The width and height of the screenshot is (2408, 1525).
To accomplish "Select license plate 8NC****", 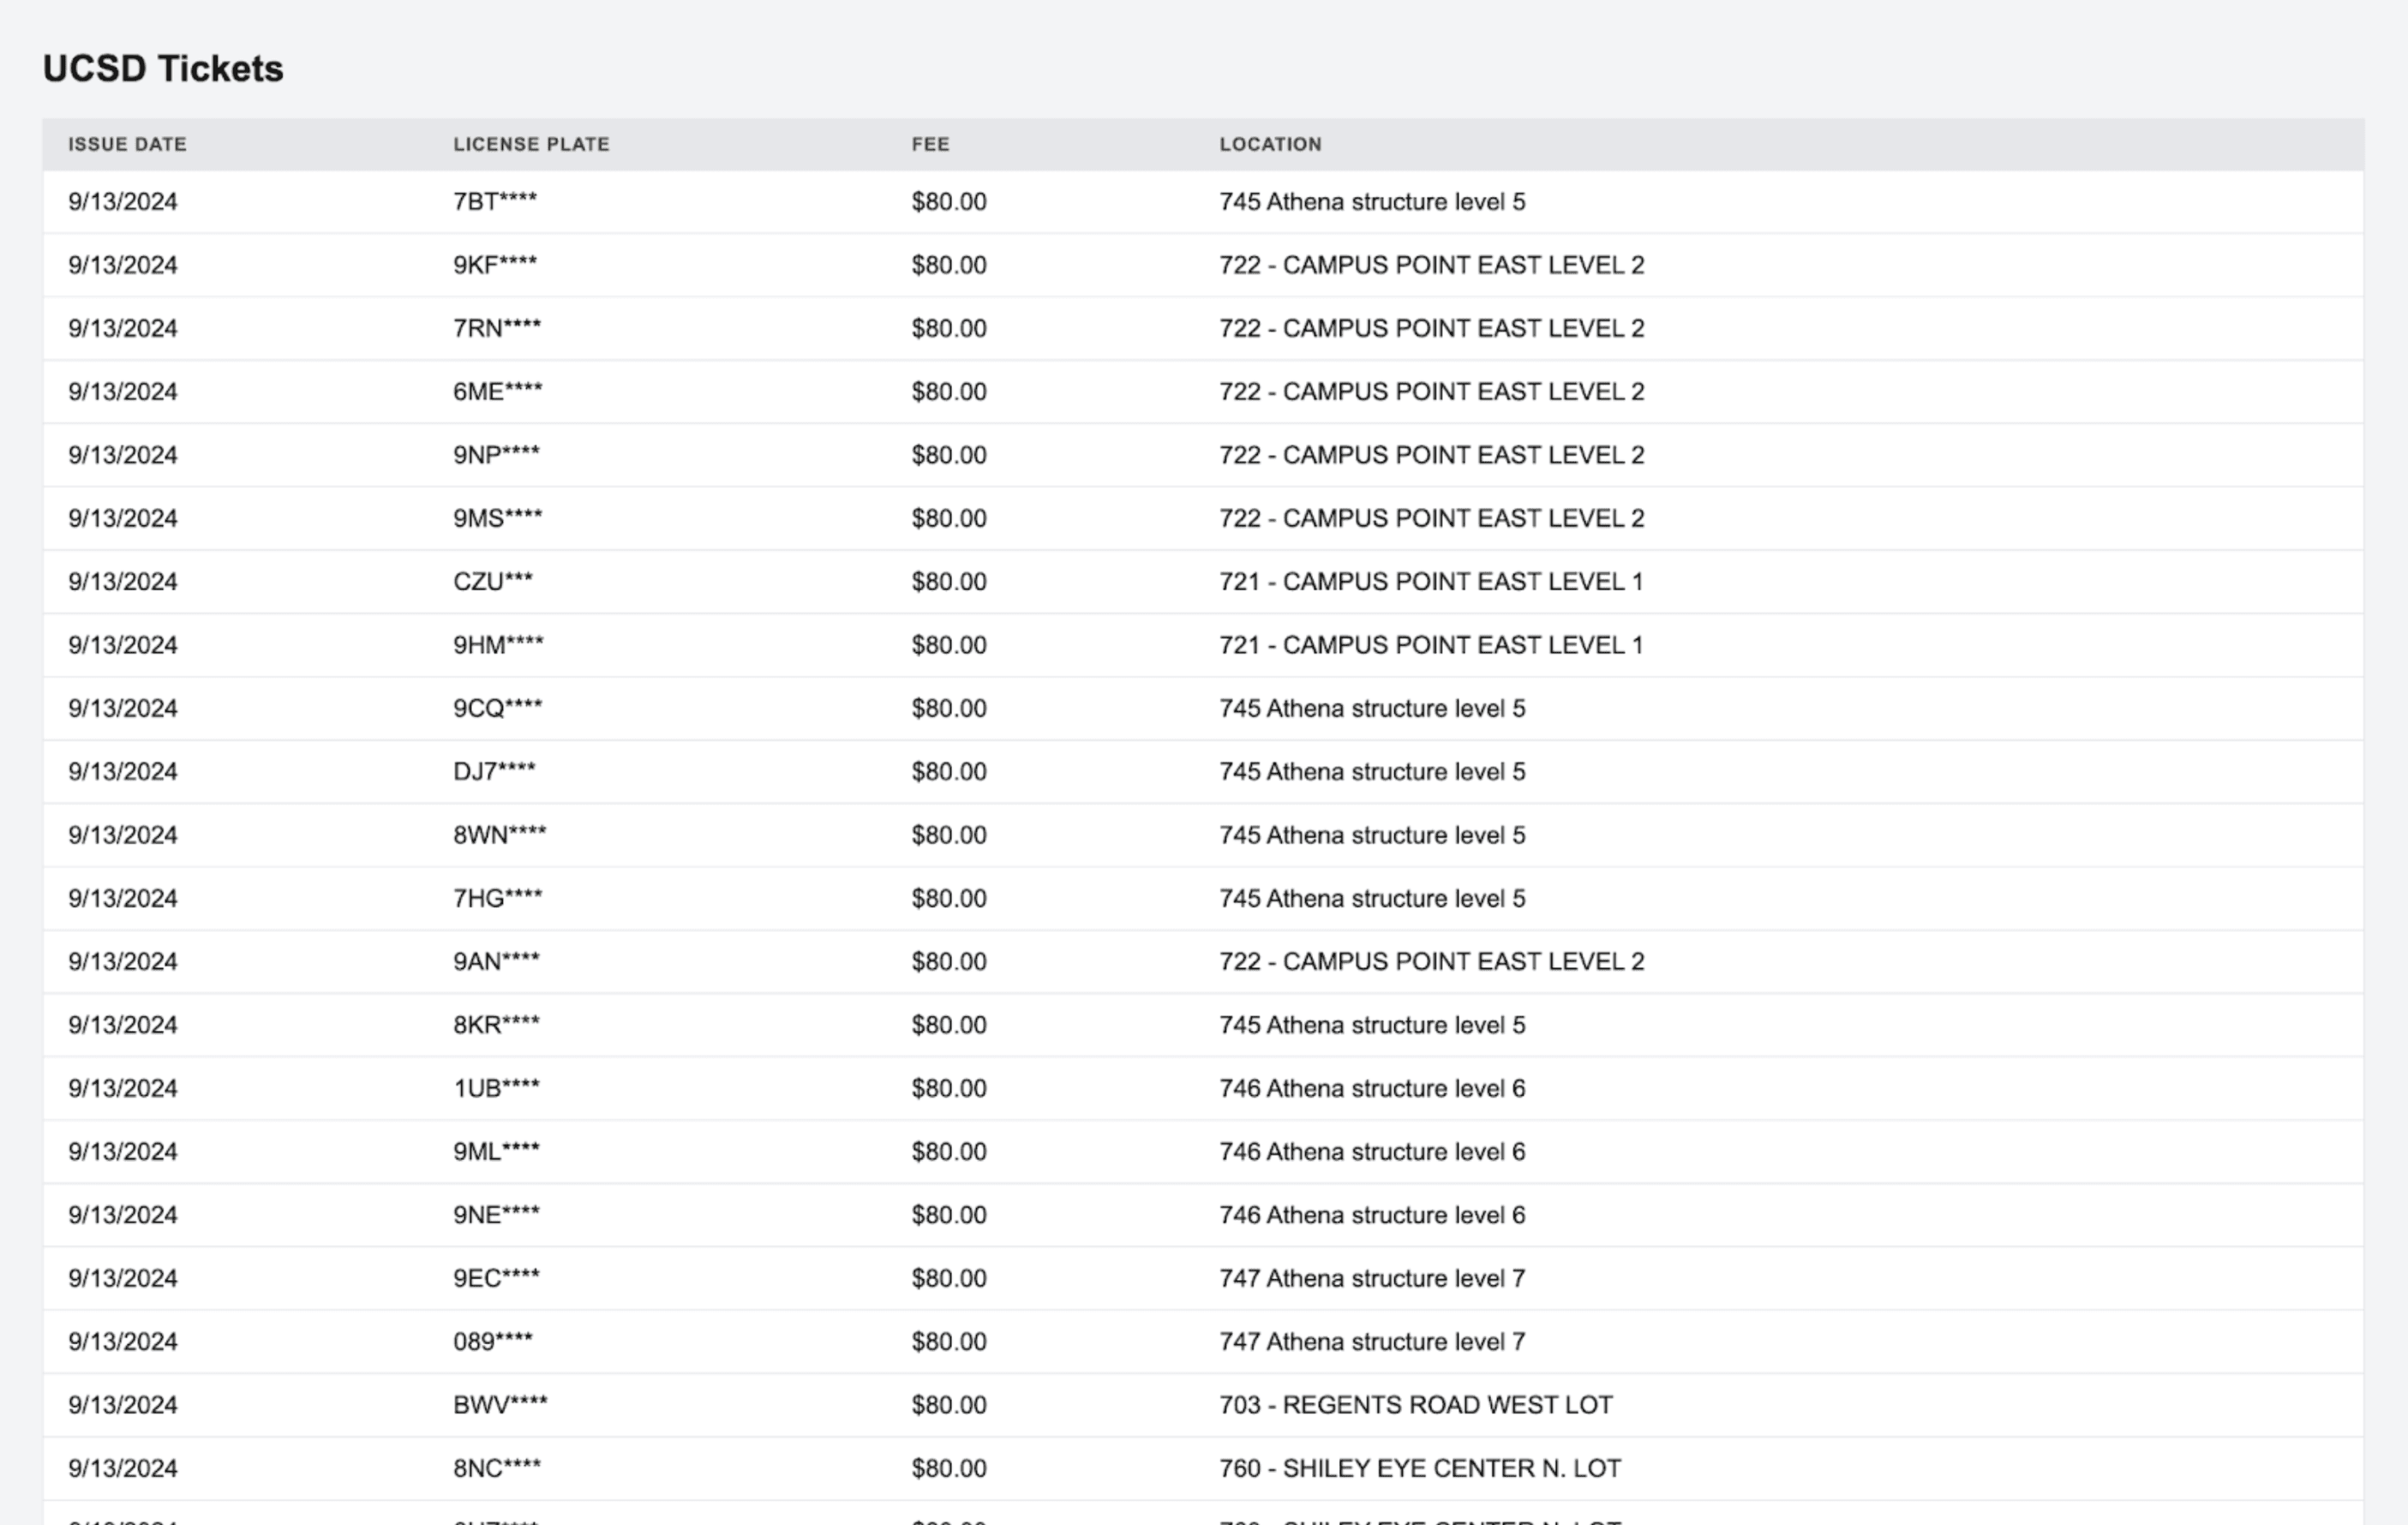I will [497, 1468].
